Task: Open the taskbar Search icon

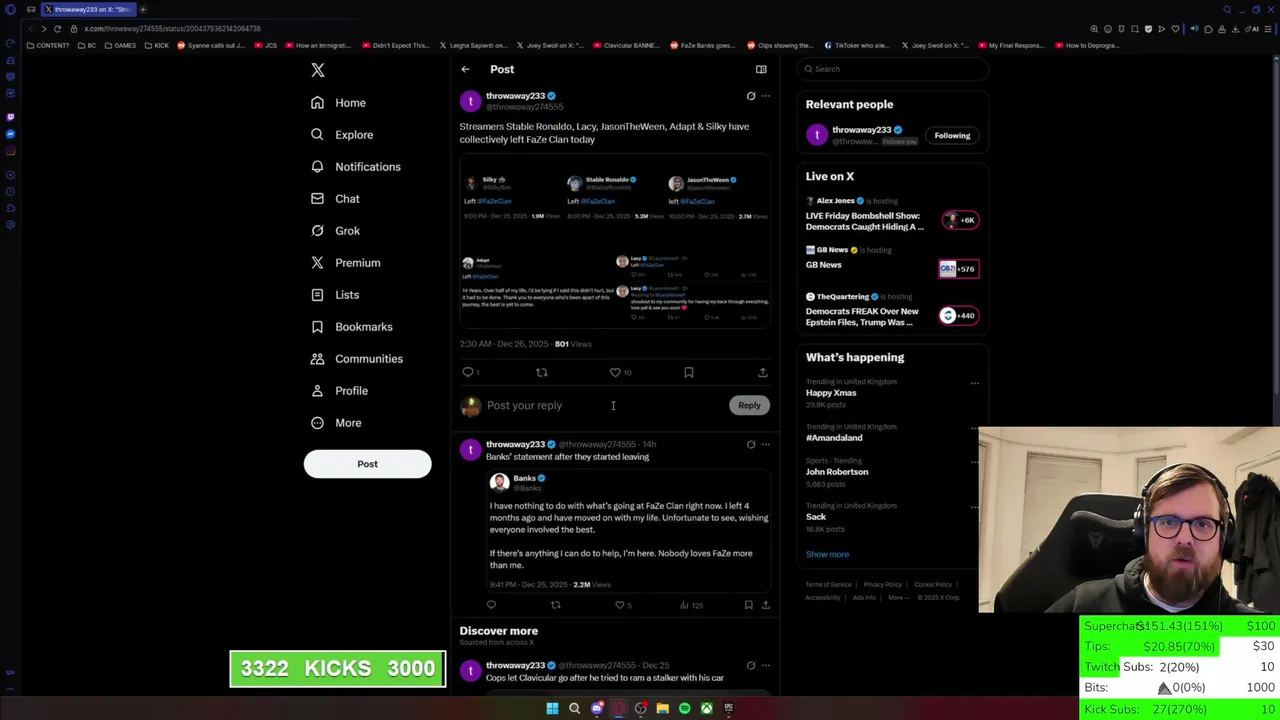Action: pos(574,709)
